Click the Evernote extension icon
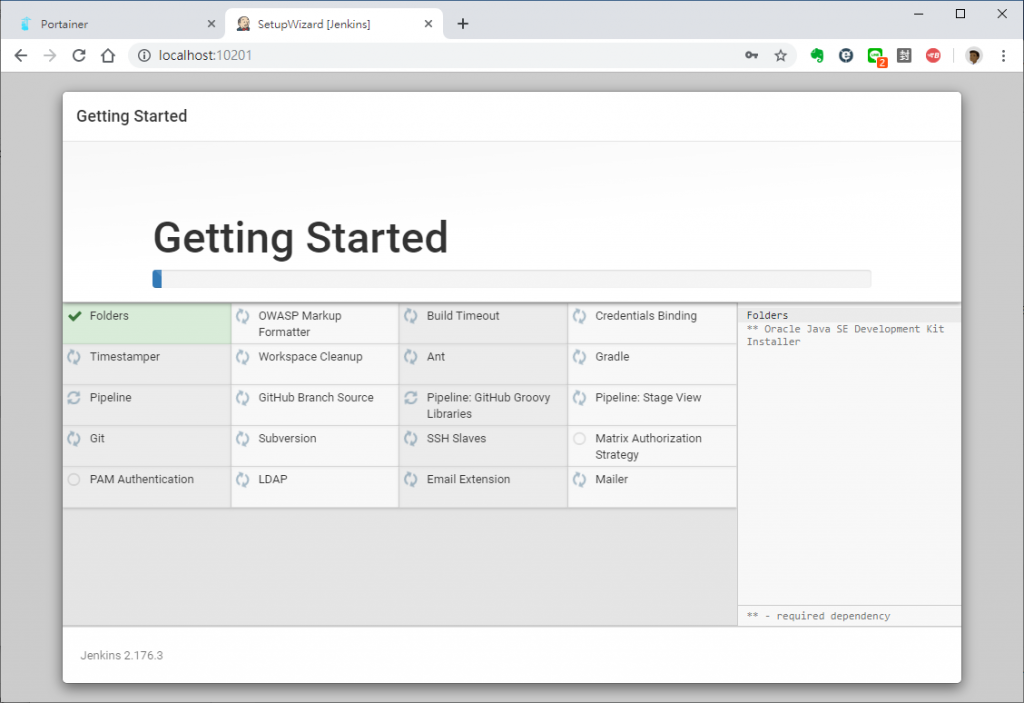1024x703 pixels. (x=817, y=56)
